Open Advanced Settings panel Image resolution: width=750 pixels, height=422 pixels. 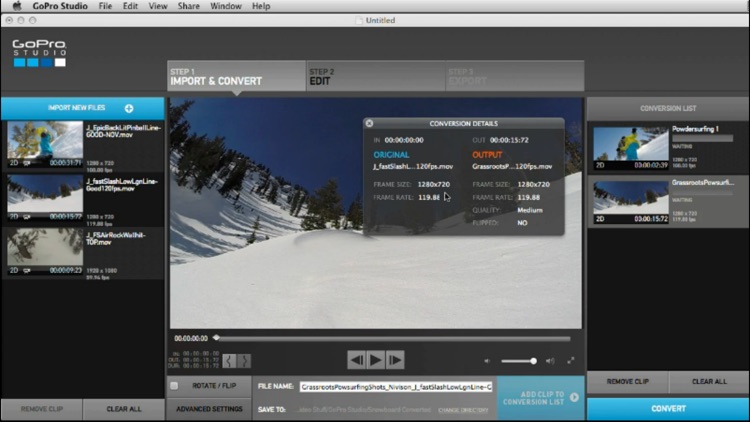point(209,409)
